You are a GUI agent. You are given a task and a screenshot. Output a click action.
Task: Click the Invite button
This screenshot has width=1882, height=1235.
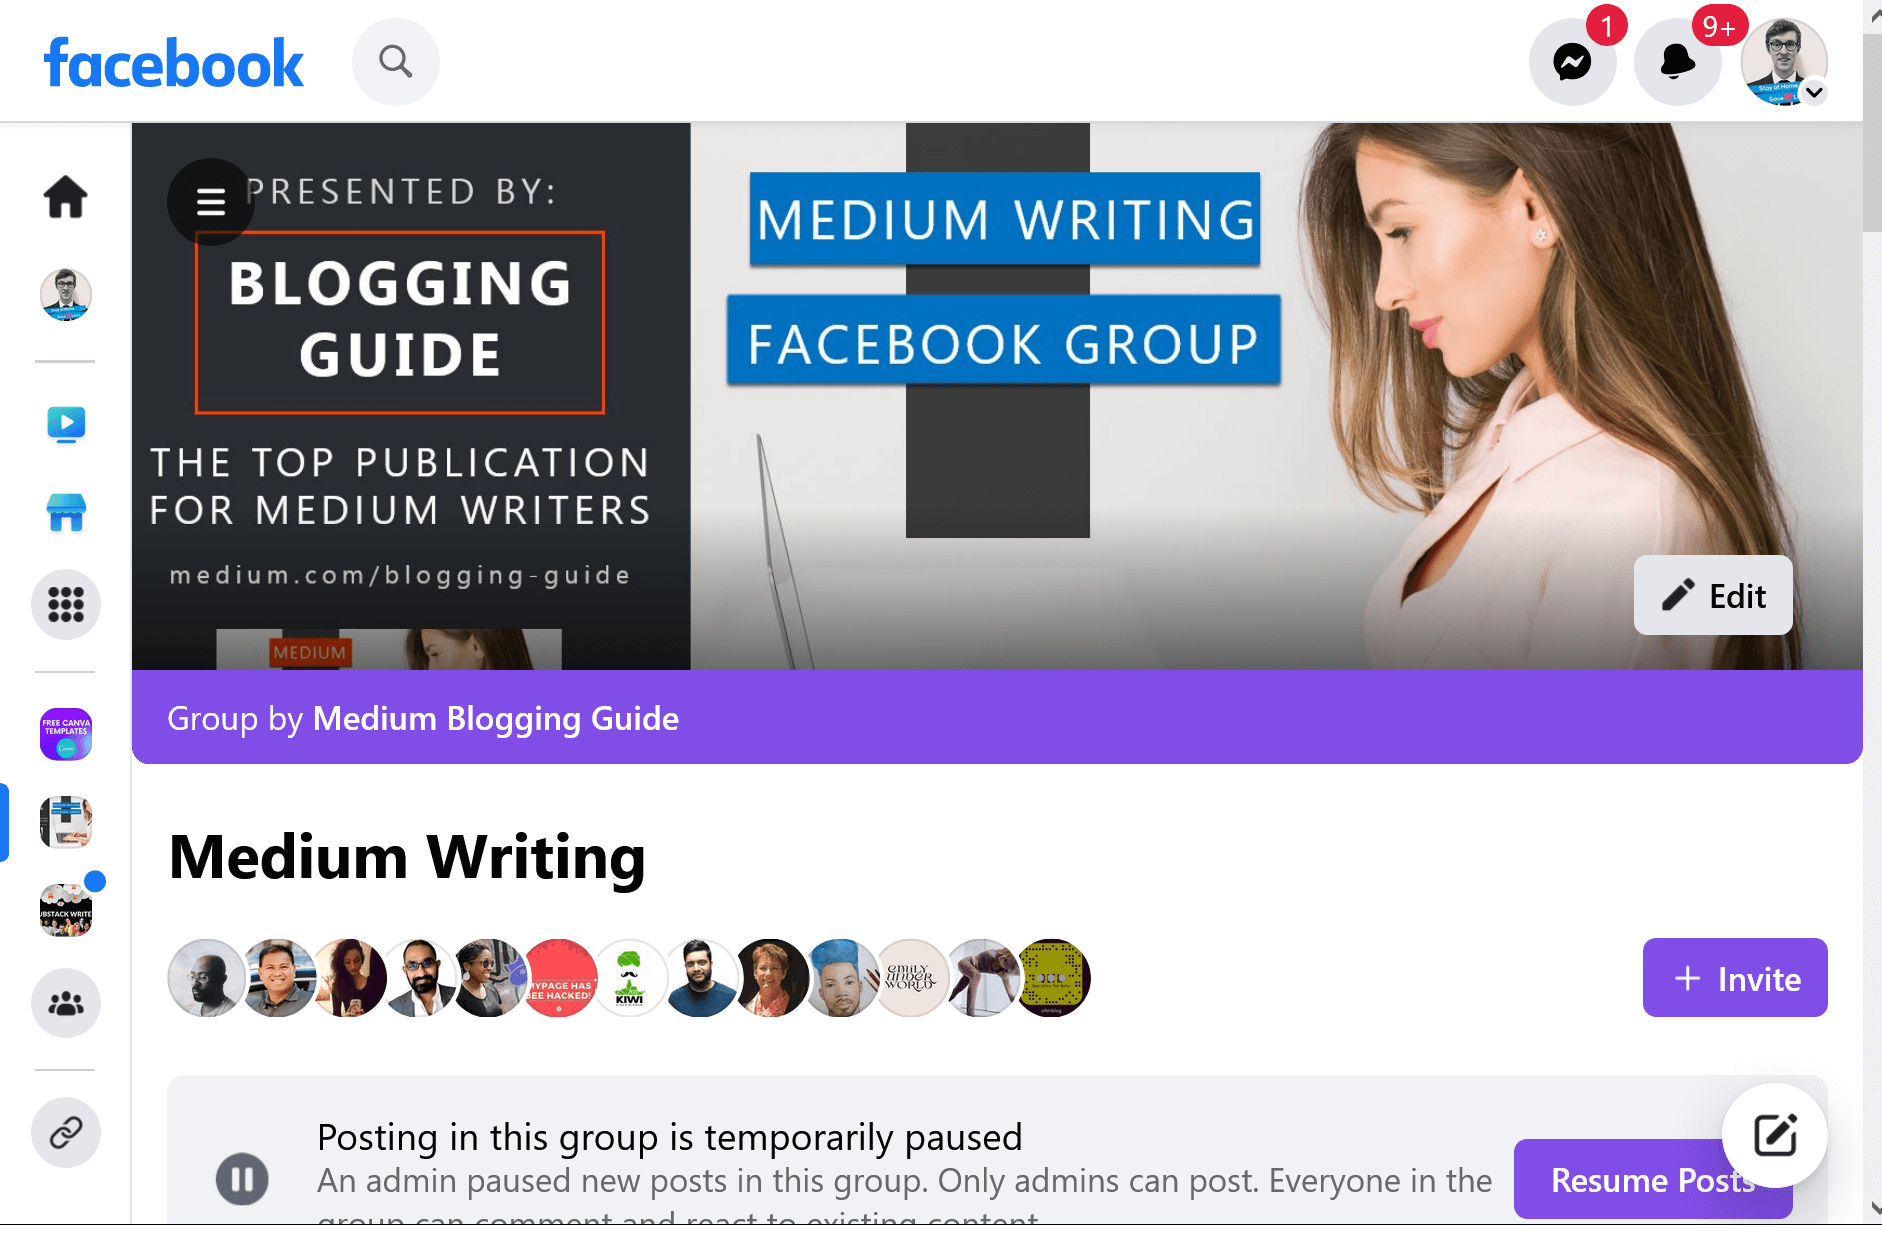(1735, 978)
